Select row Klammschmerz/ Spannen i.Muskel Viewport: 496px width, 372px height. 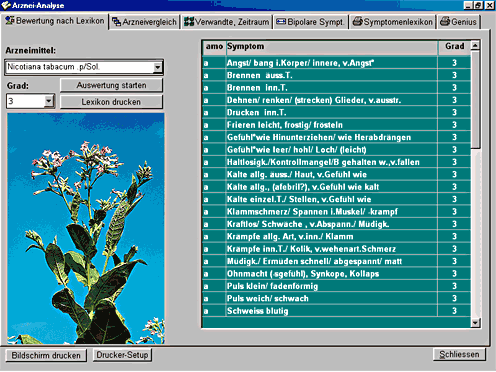pyautogui.click(x=337, y=212)
